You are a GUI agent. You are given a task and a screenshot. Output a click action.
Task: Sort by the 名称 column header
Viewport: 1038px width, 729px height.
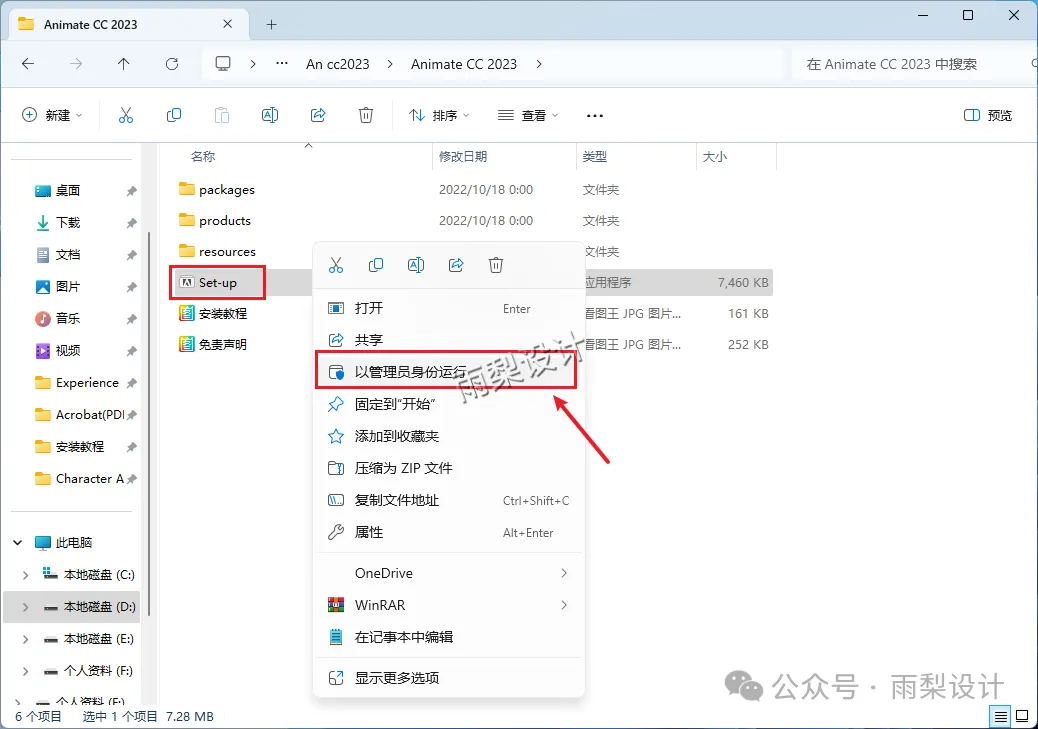[203, 157]
